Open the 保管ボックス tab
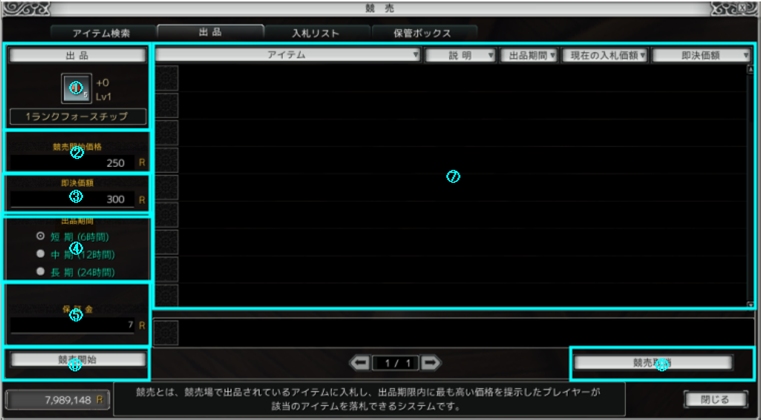Viewport: 761px width, 420px height. pos(422,34)
